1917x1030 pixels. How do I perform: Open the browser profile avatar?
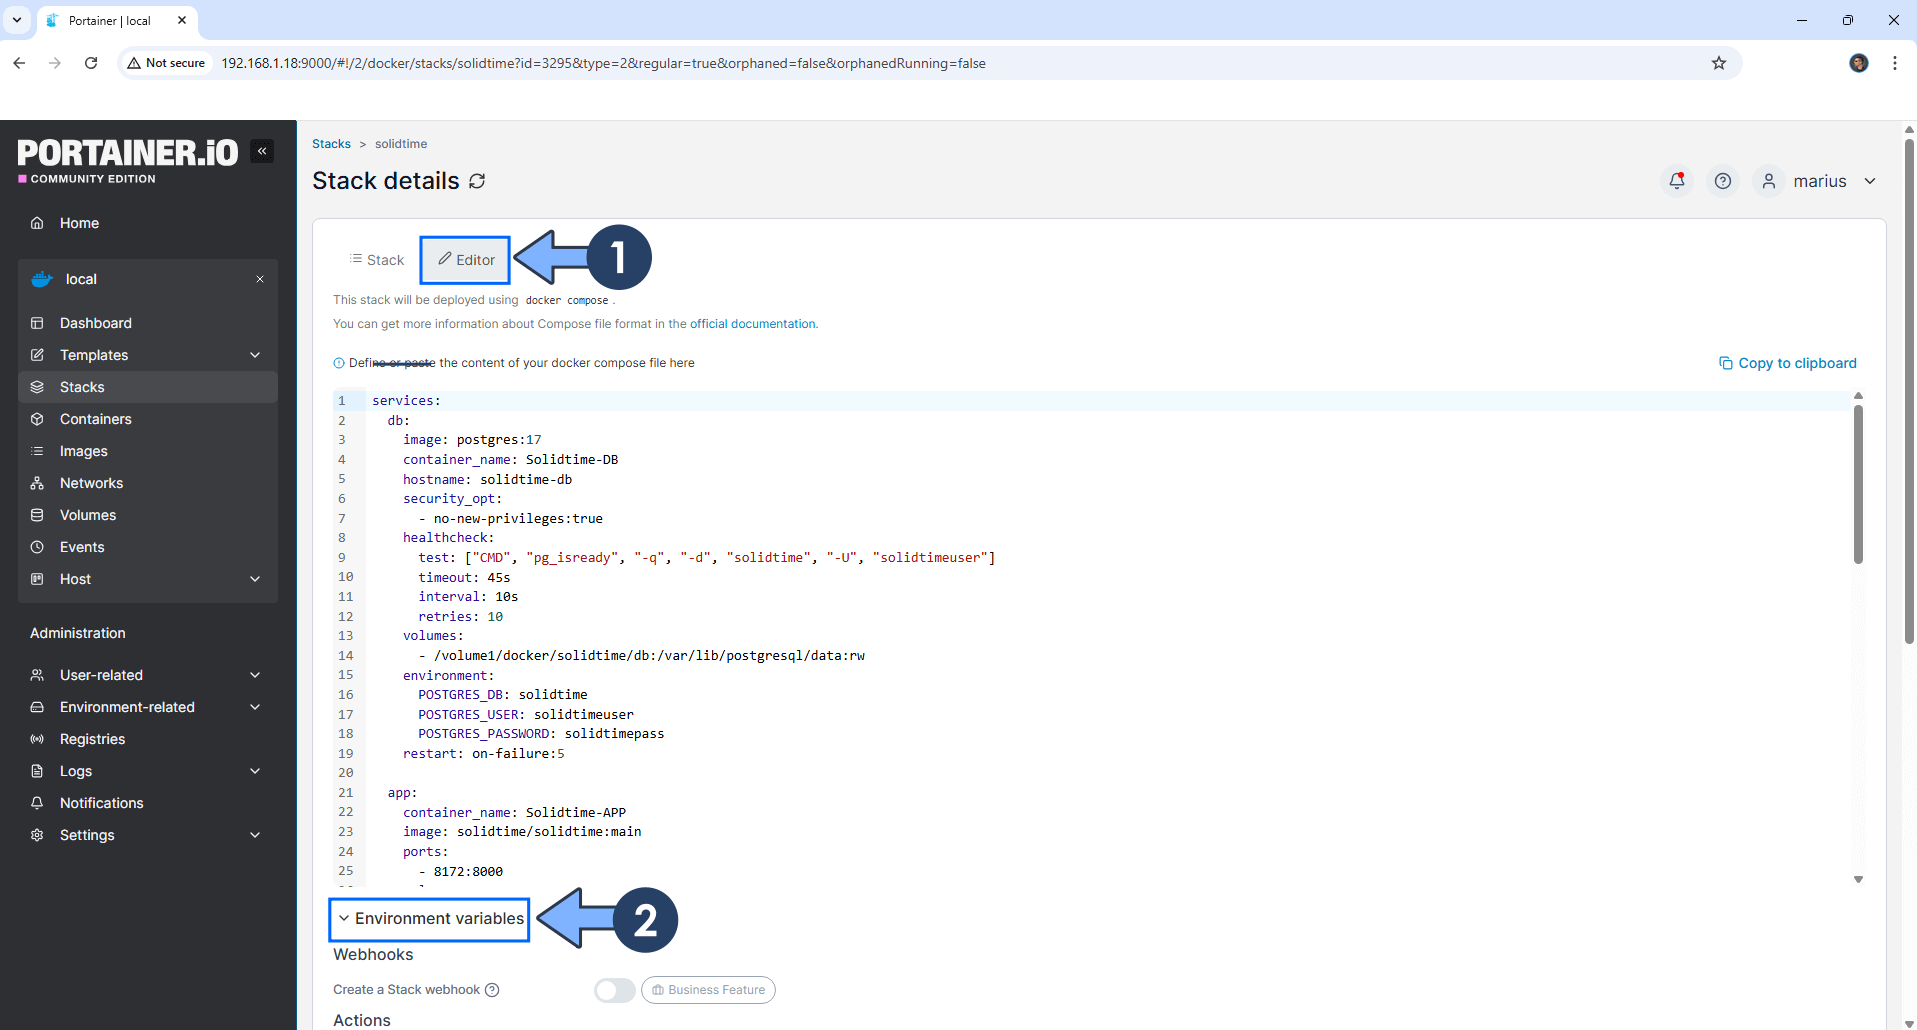[1858, 63]
